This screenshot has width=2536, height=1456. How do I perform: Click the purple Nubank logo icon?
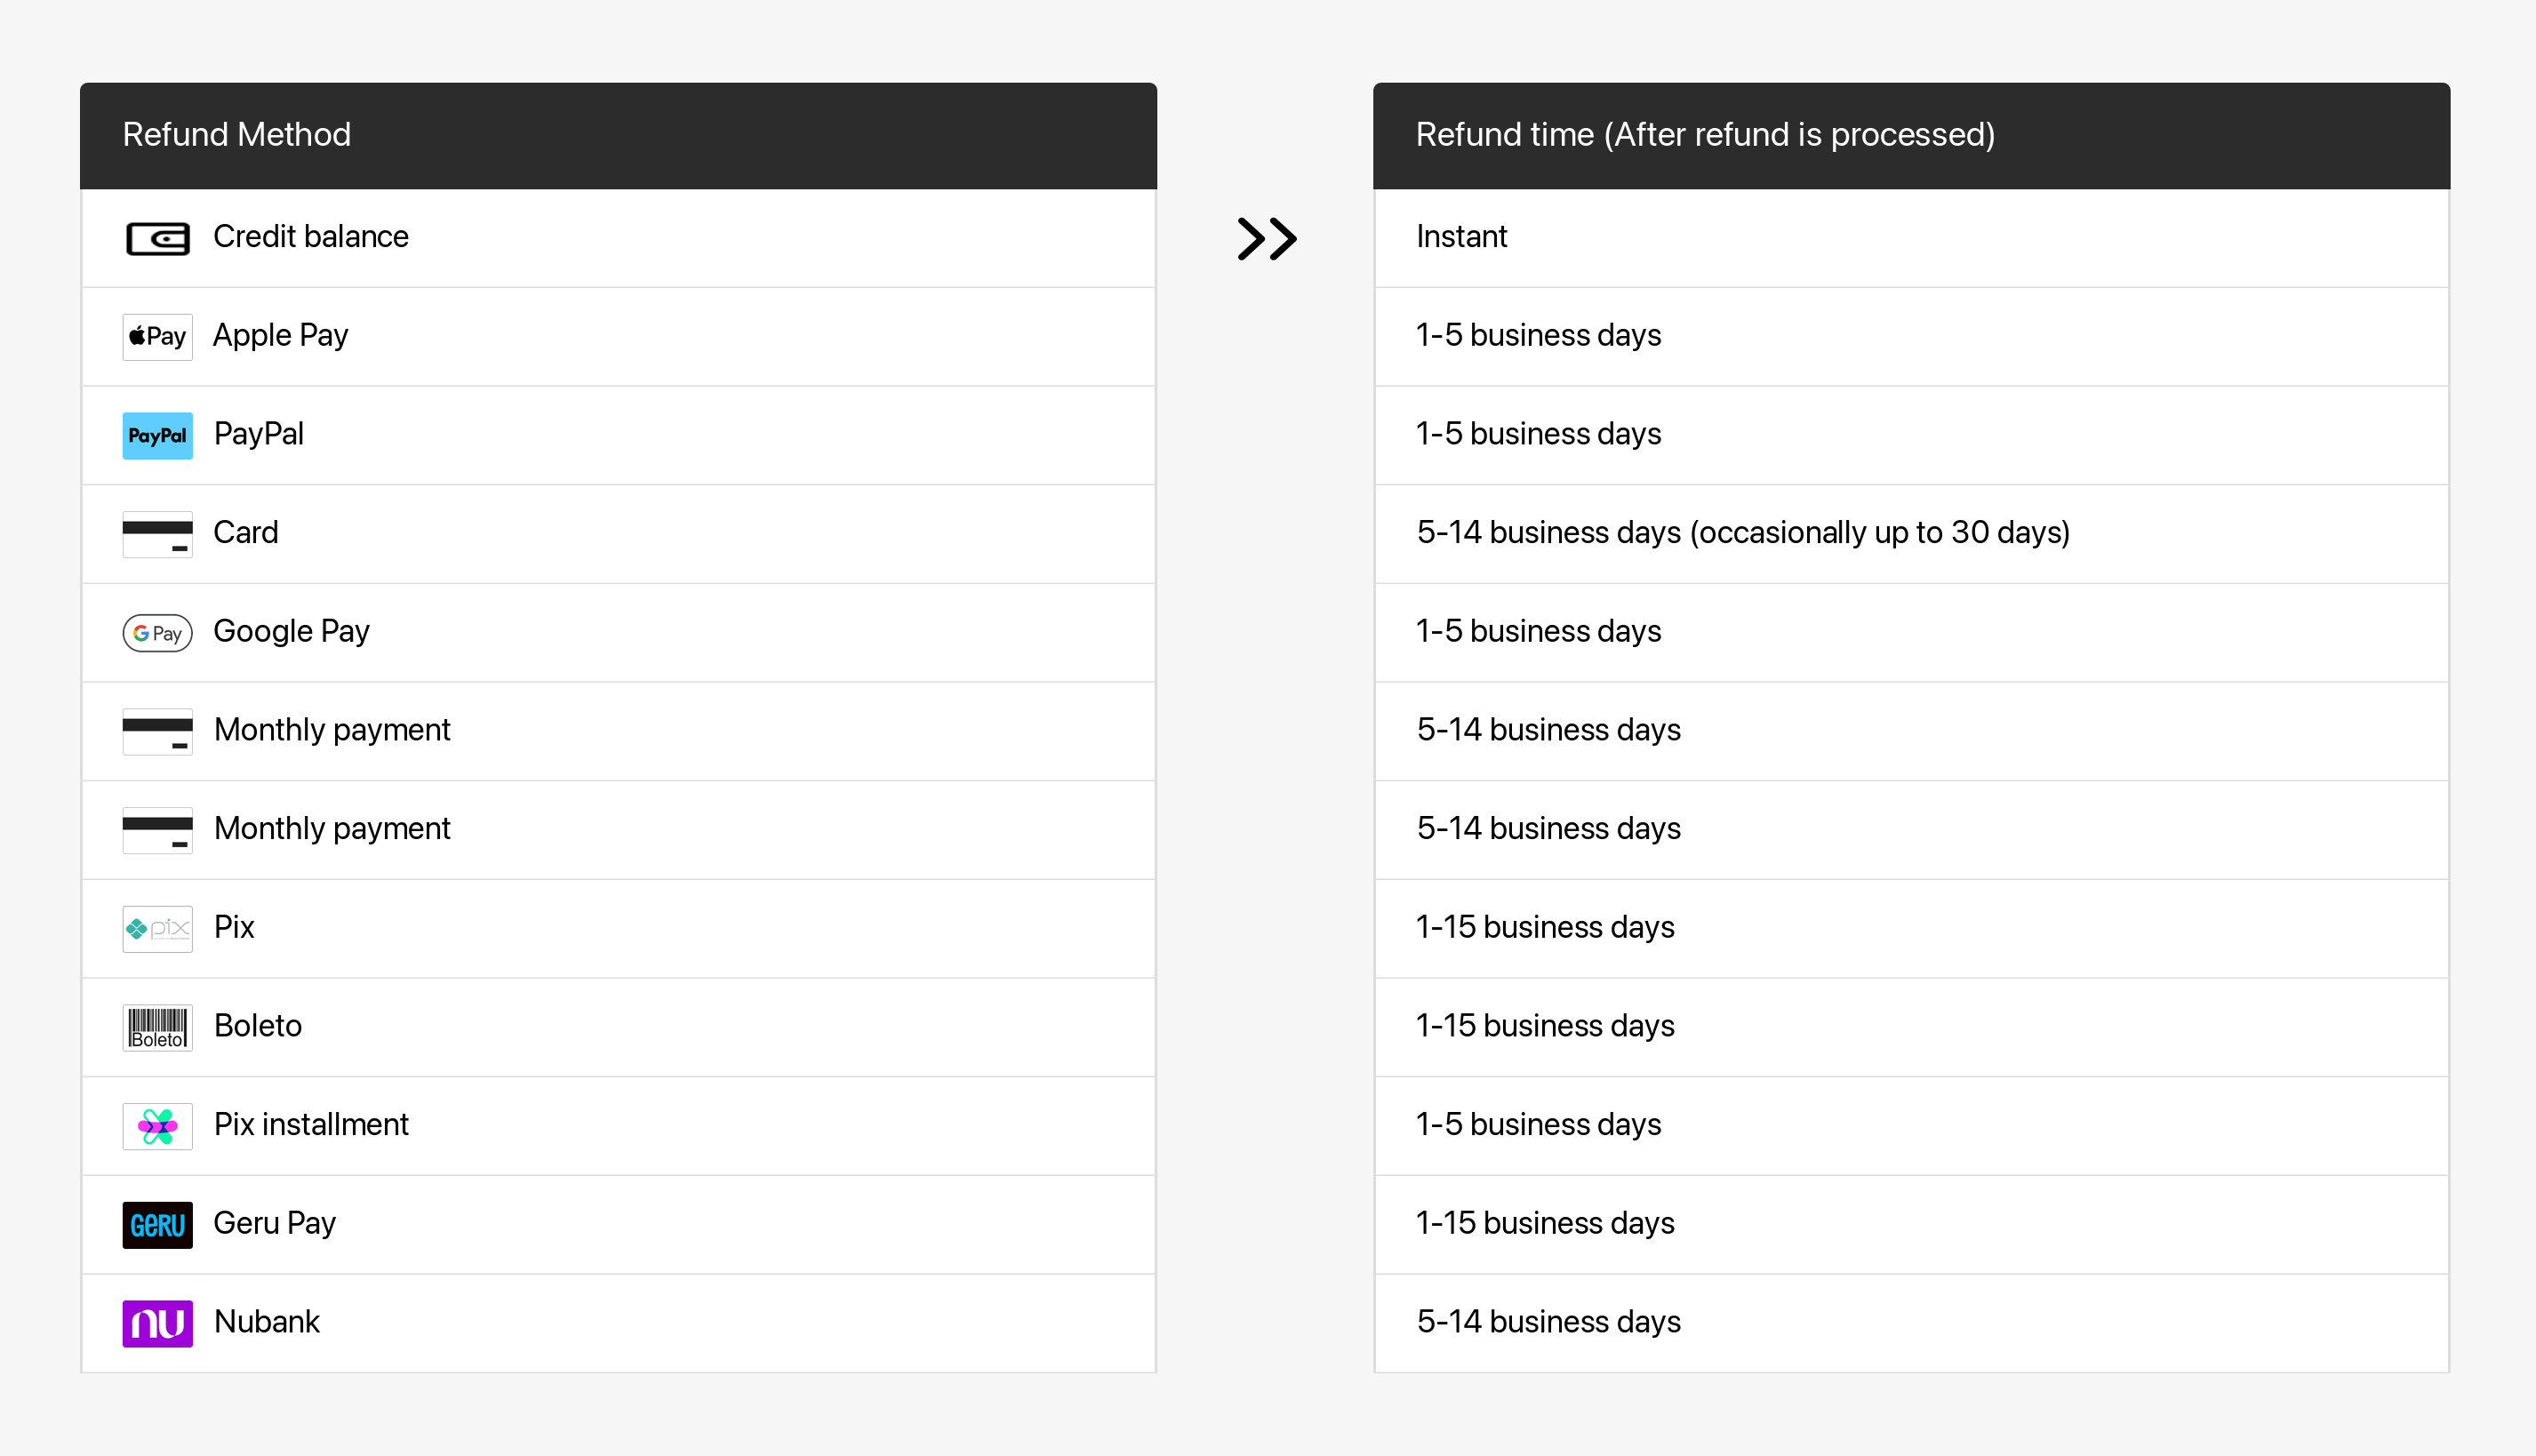coord(157,1323)
